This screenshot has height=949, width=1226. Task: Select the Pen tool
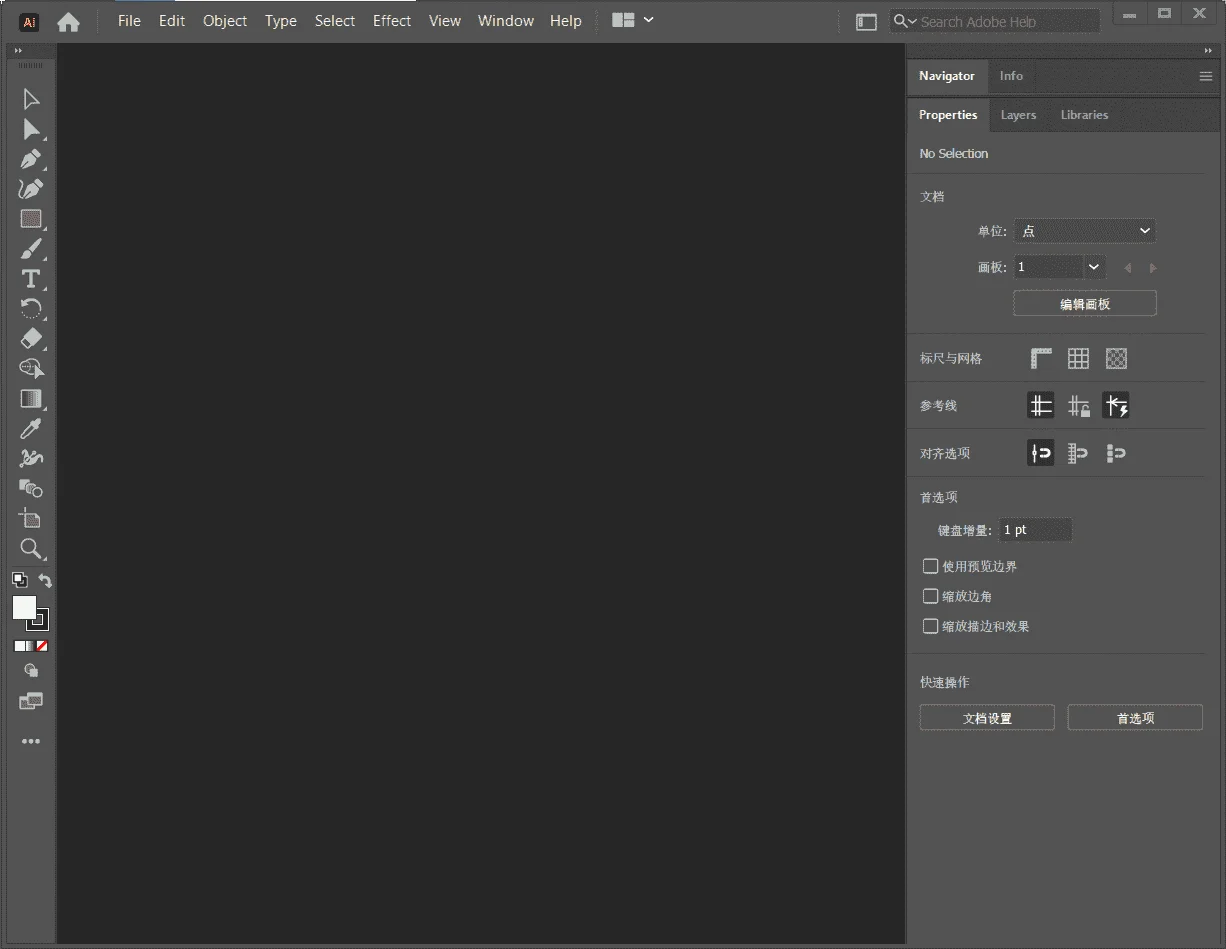pyautogui.click(x=31, y=159)
